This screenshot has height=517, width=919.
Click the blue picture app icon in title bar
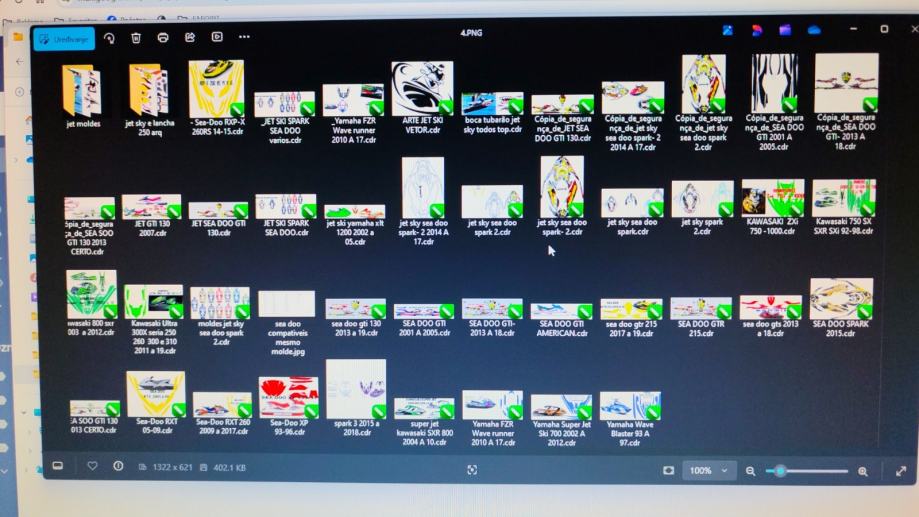727,30
